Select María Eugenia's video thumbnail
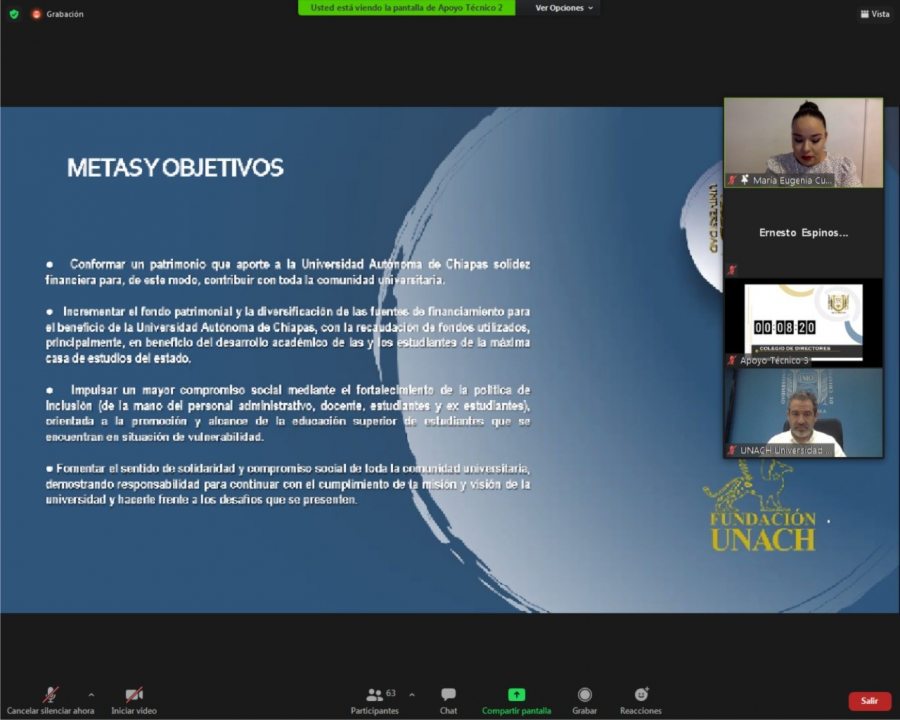 tap(804, 142)
